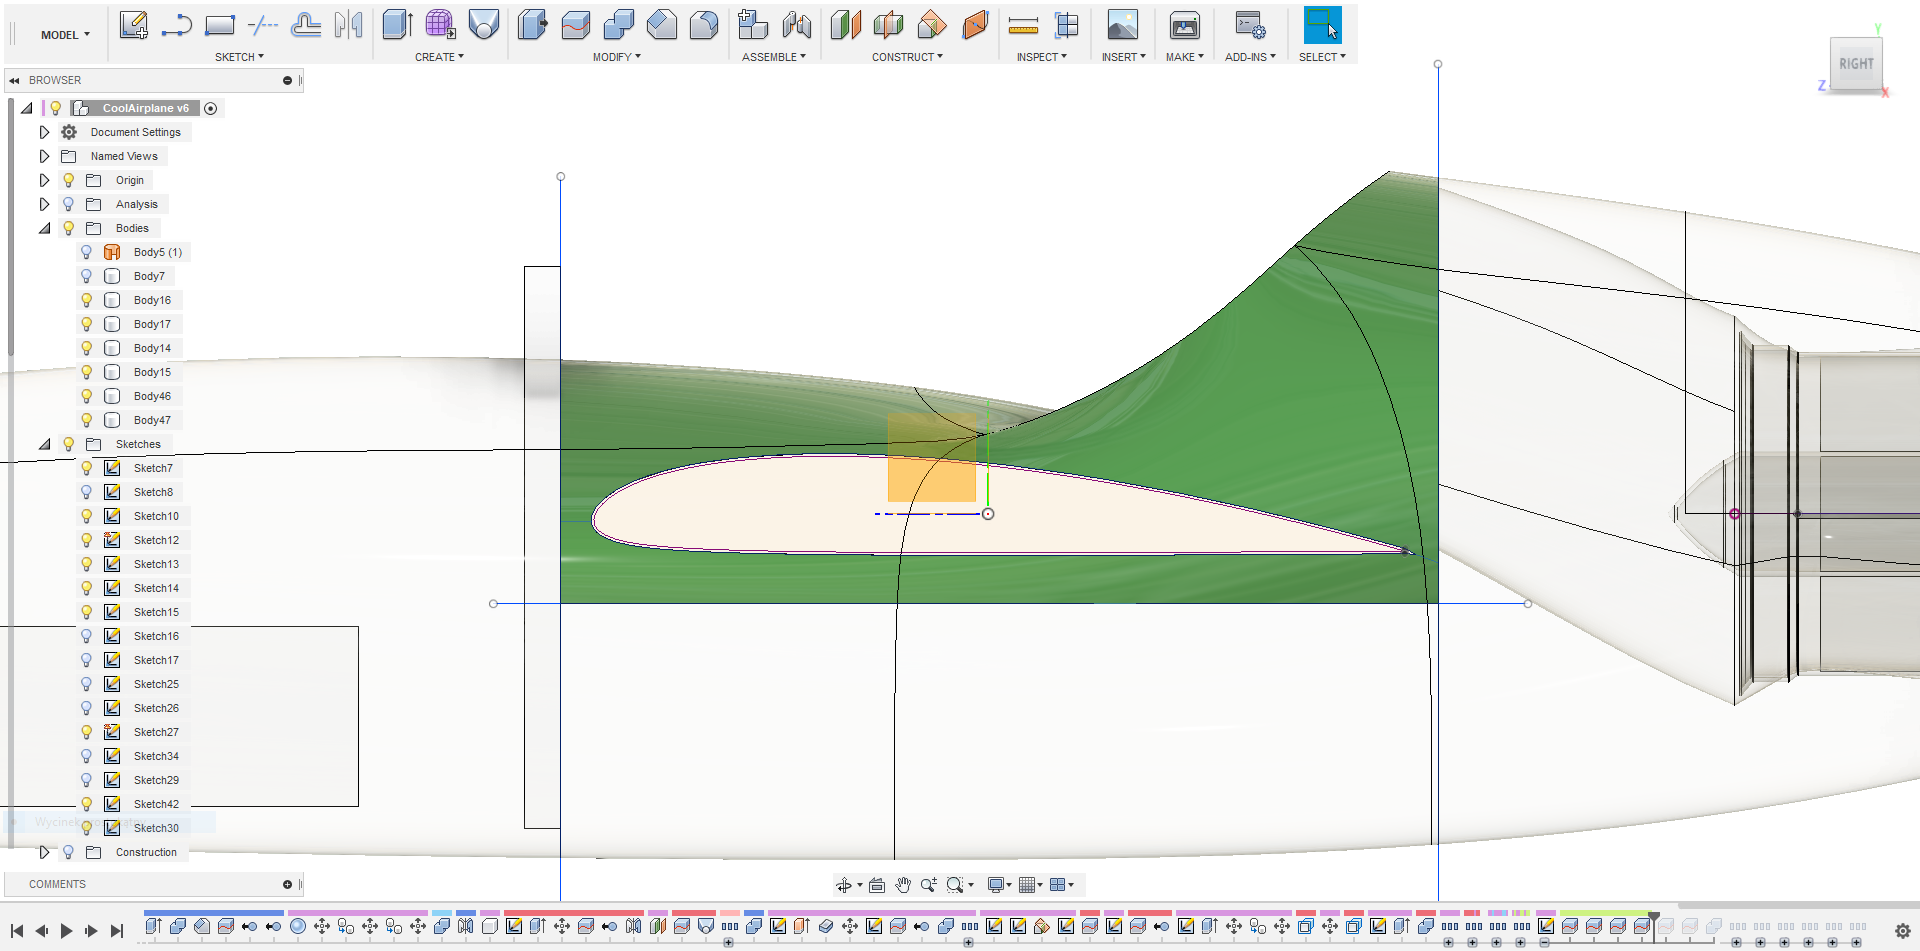
Task: Activate the Select tool icon
Action: pyautogui.click(x=1323, y=25)
